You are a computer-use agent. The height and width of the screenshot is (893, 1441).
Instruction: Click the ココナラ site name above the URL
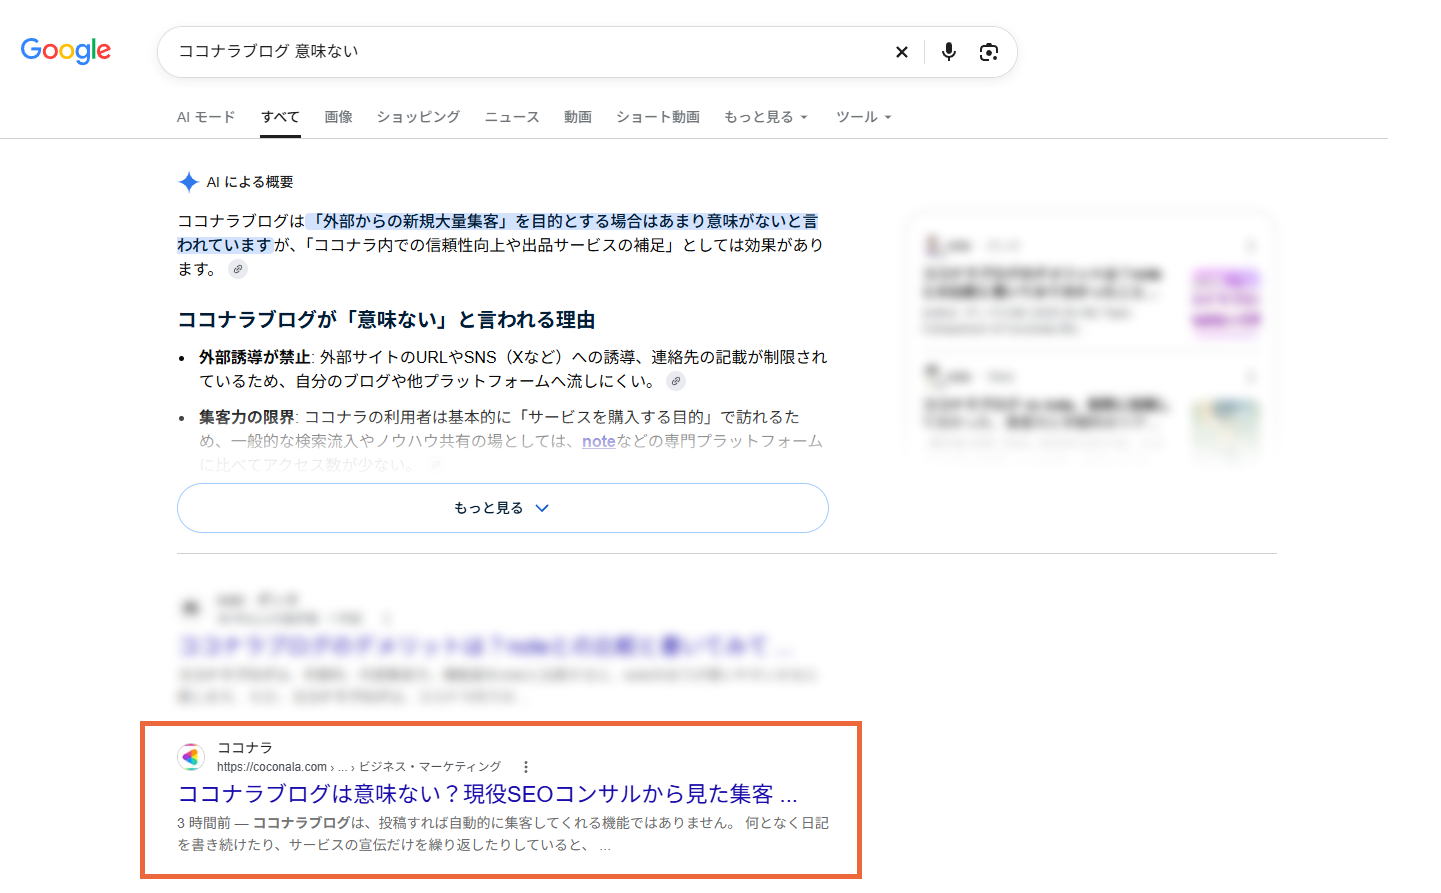245,747
